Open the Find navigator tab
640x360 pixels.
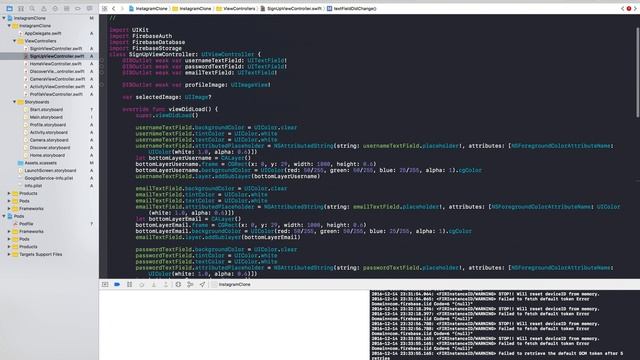(x=32, y=8)
